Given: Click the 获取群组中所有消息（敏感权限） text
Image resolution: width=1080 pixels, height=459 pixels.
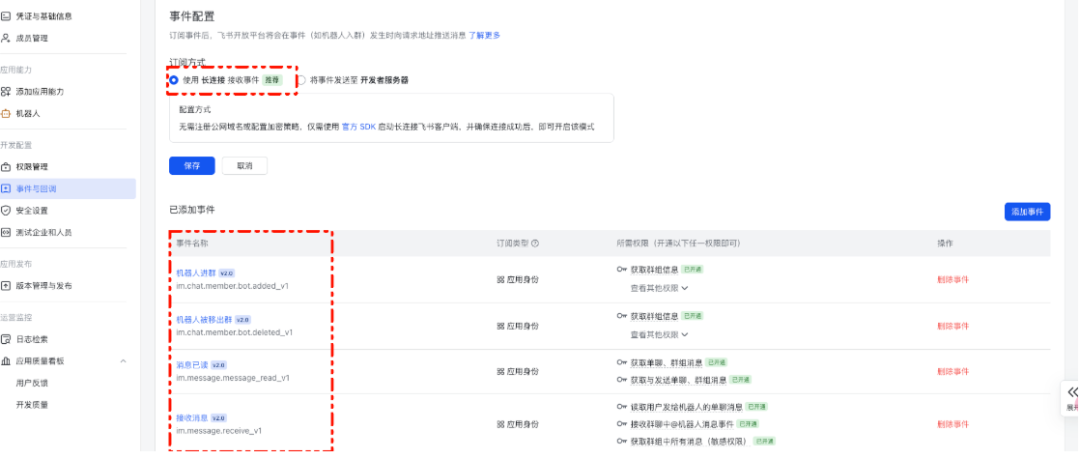Looking at the screenshot, I should (x=689, y=441).
